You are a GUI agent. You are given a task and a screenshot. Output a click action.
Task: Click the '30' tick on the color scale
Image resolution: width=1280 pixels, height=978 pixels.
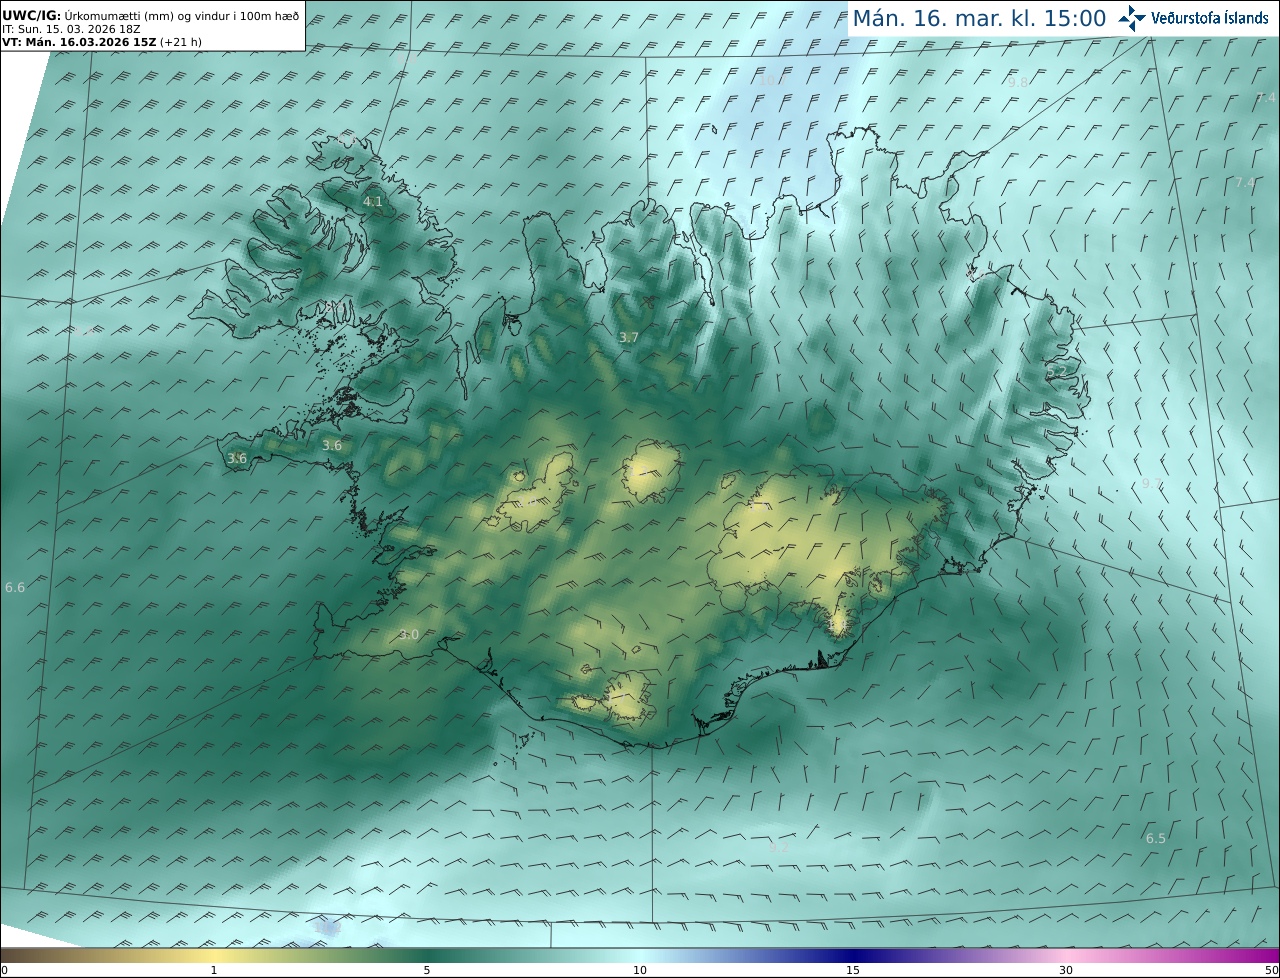(1066, 970)
